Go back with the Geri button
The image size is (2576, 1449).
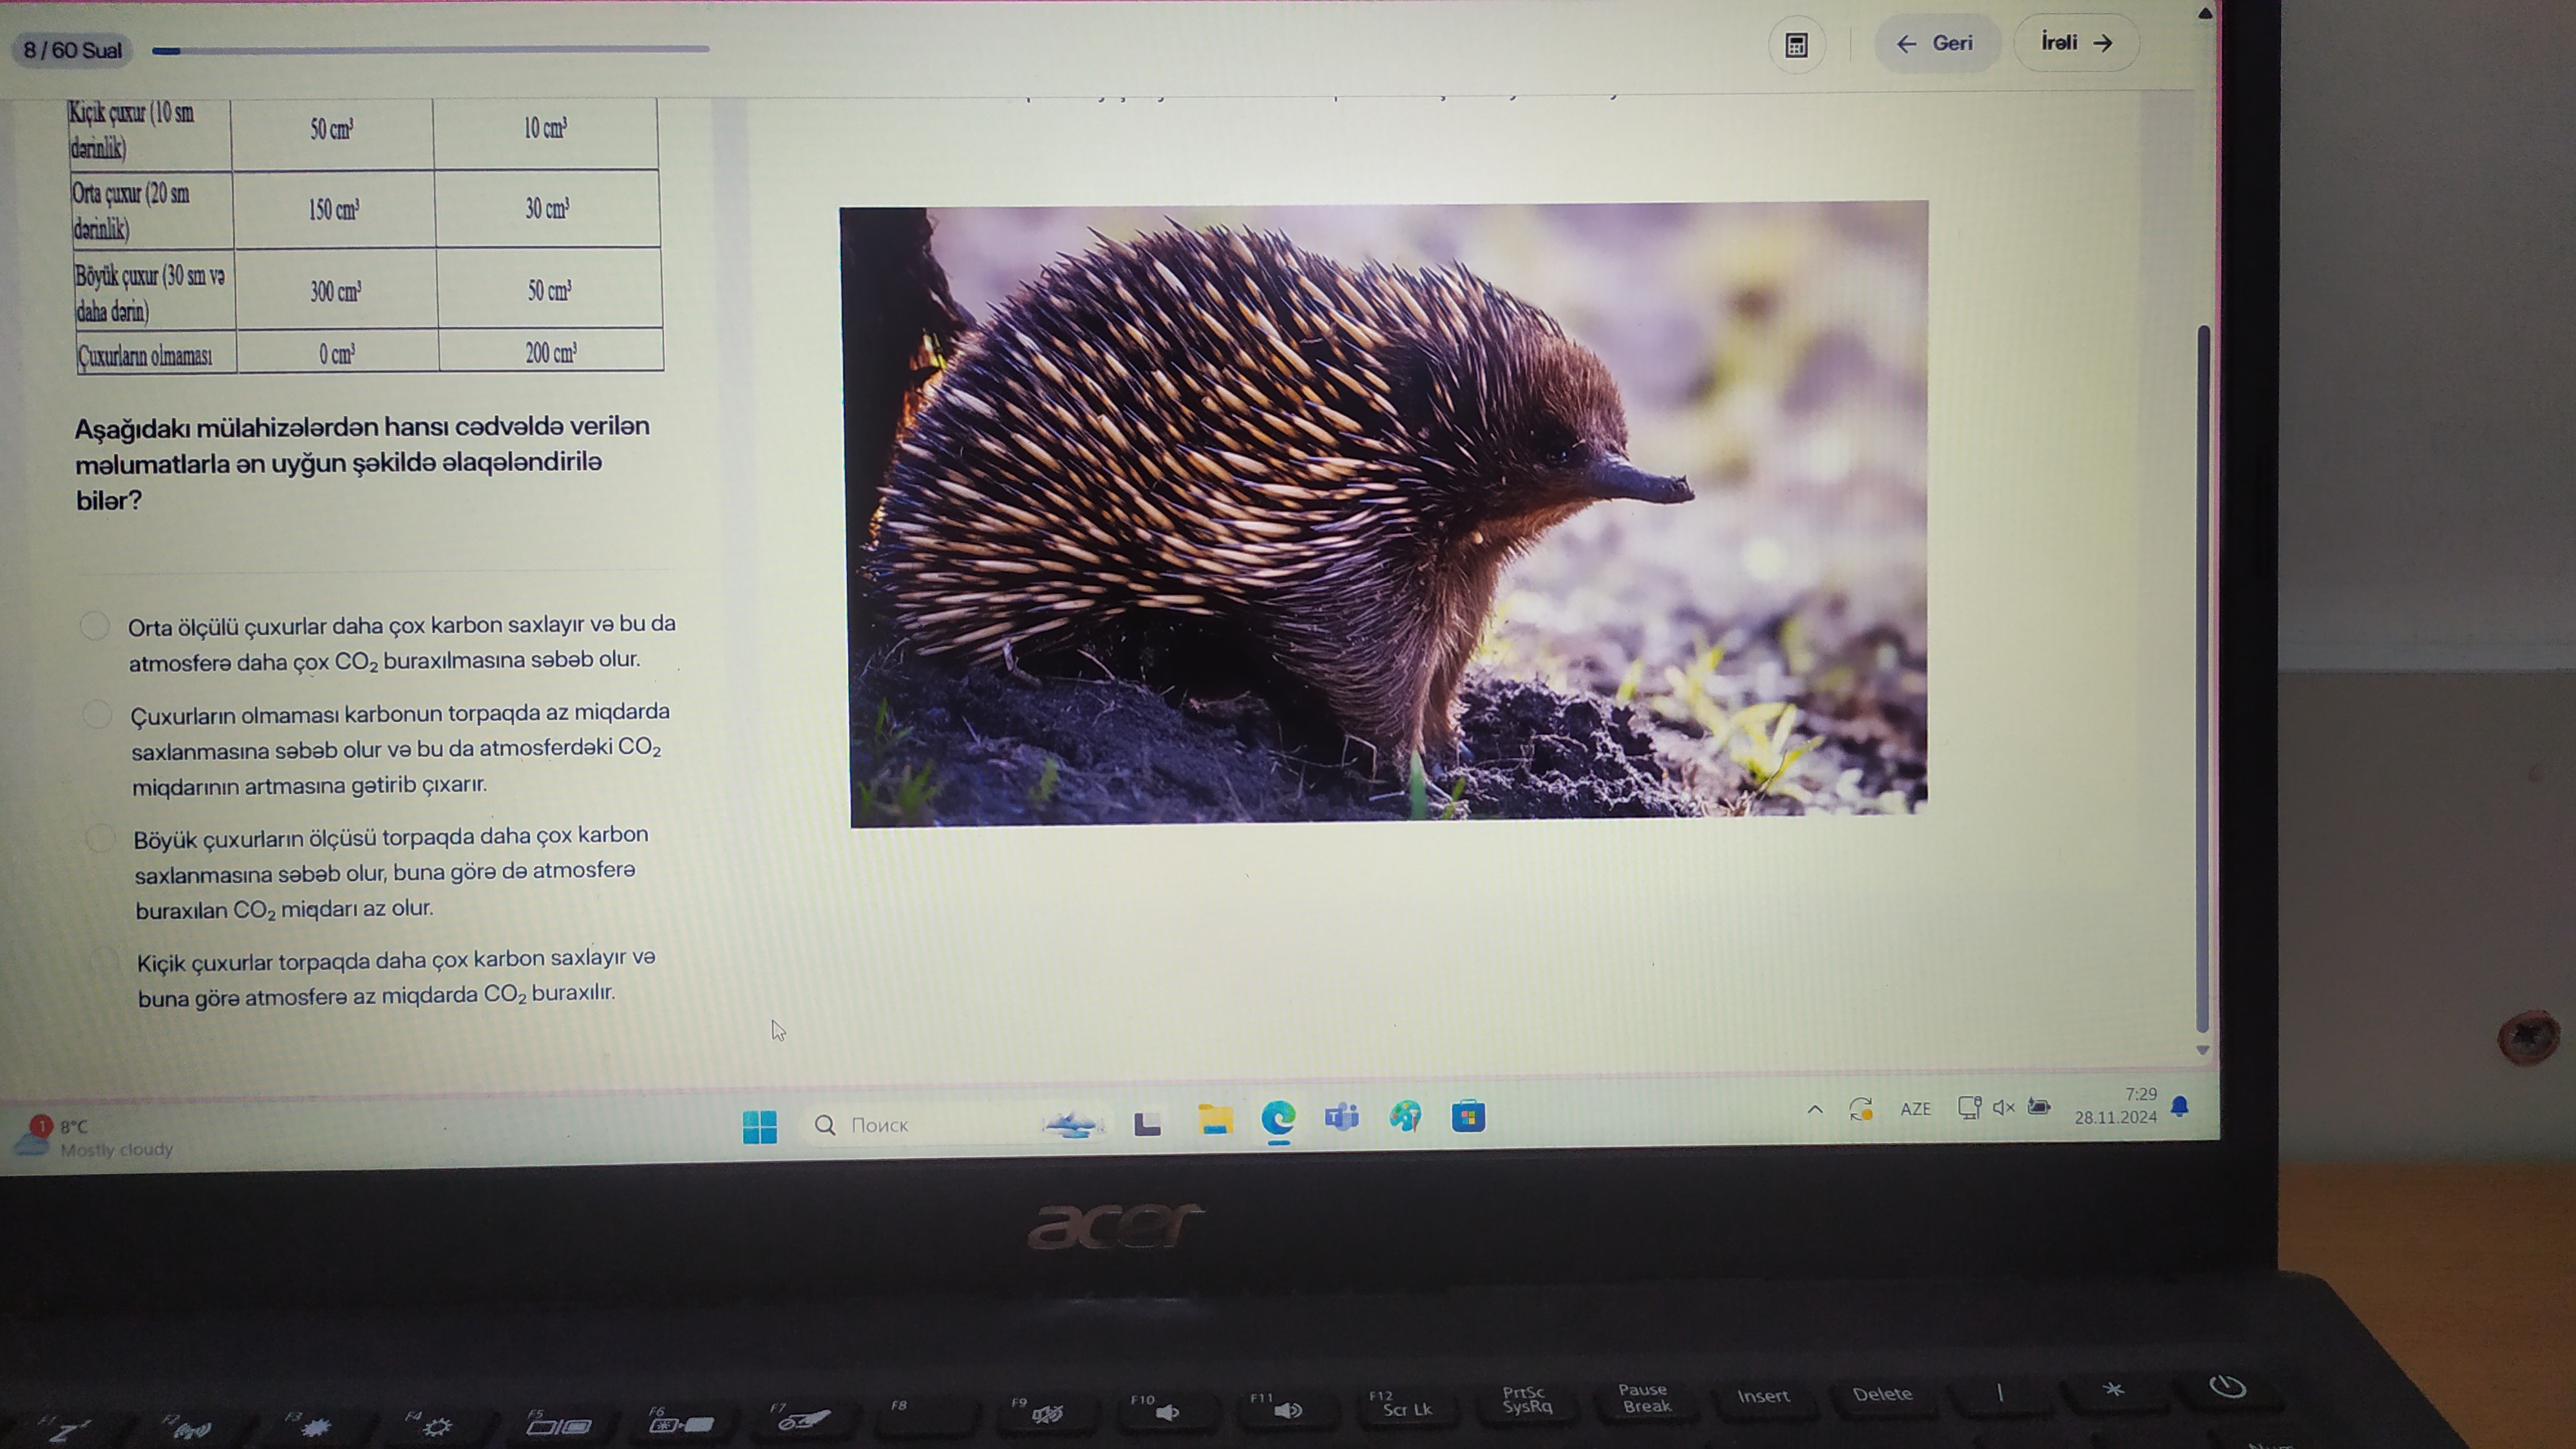coord(1936,43)
